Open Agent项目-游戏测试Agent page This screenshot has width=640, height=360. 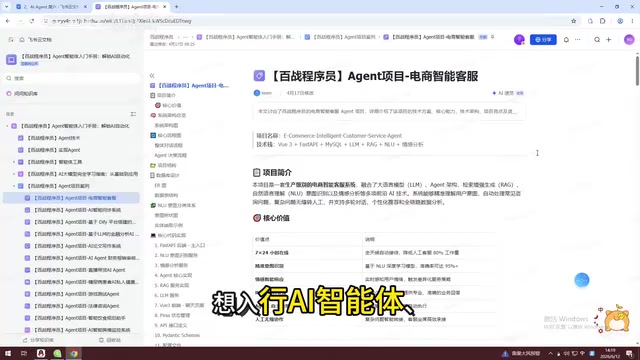click(x=76, y=294)
